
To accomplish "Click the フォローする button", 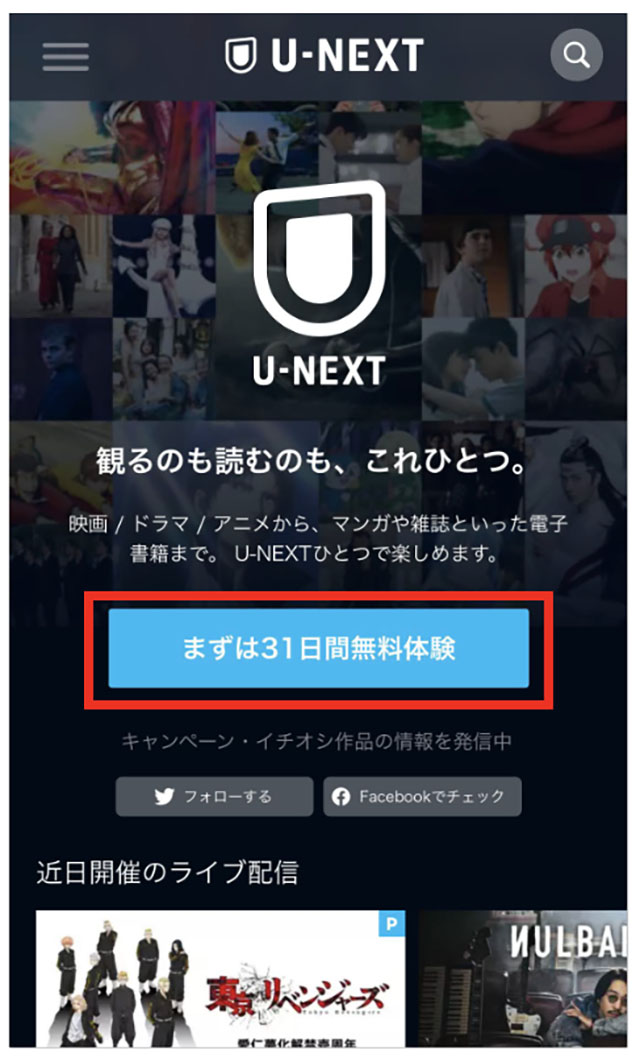I will [214, 796].
